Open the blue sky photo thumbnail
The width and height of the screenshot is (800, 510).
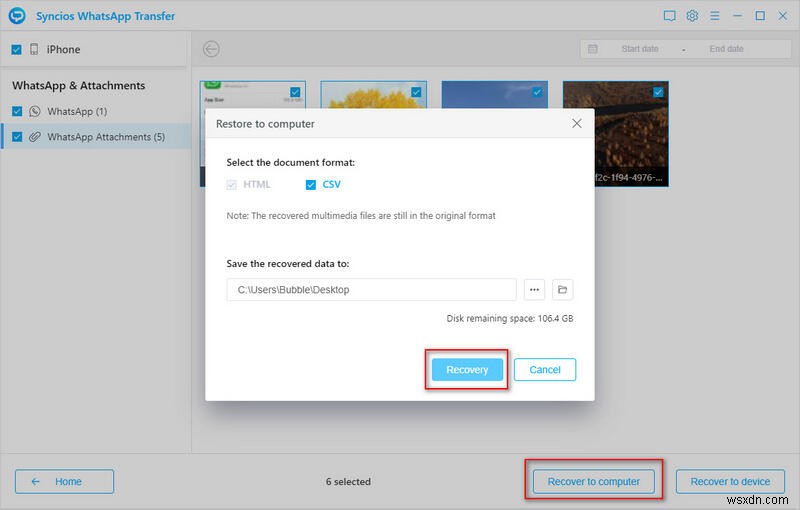(x=494, y=95)
